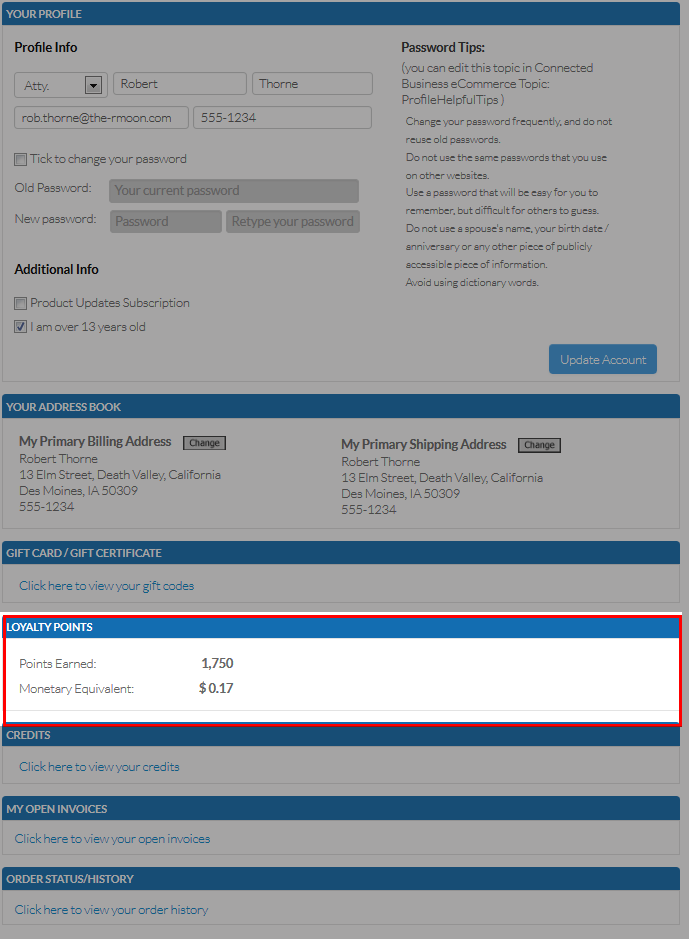Image resolution: width=689 pixels, height=939 pixels.
Task: Click the phone number field 555-1234
Action: click(281, 118)
